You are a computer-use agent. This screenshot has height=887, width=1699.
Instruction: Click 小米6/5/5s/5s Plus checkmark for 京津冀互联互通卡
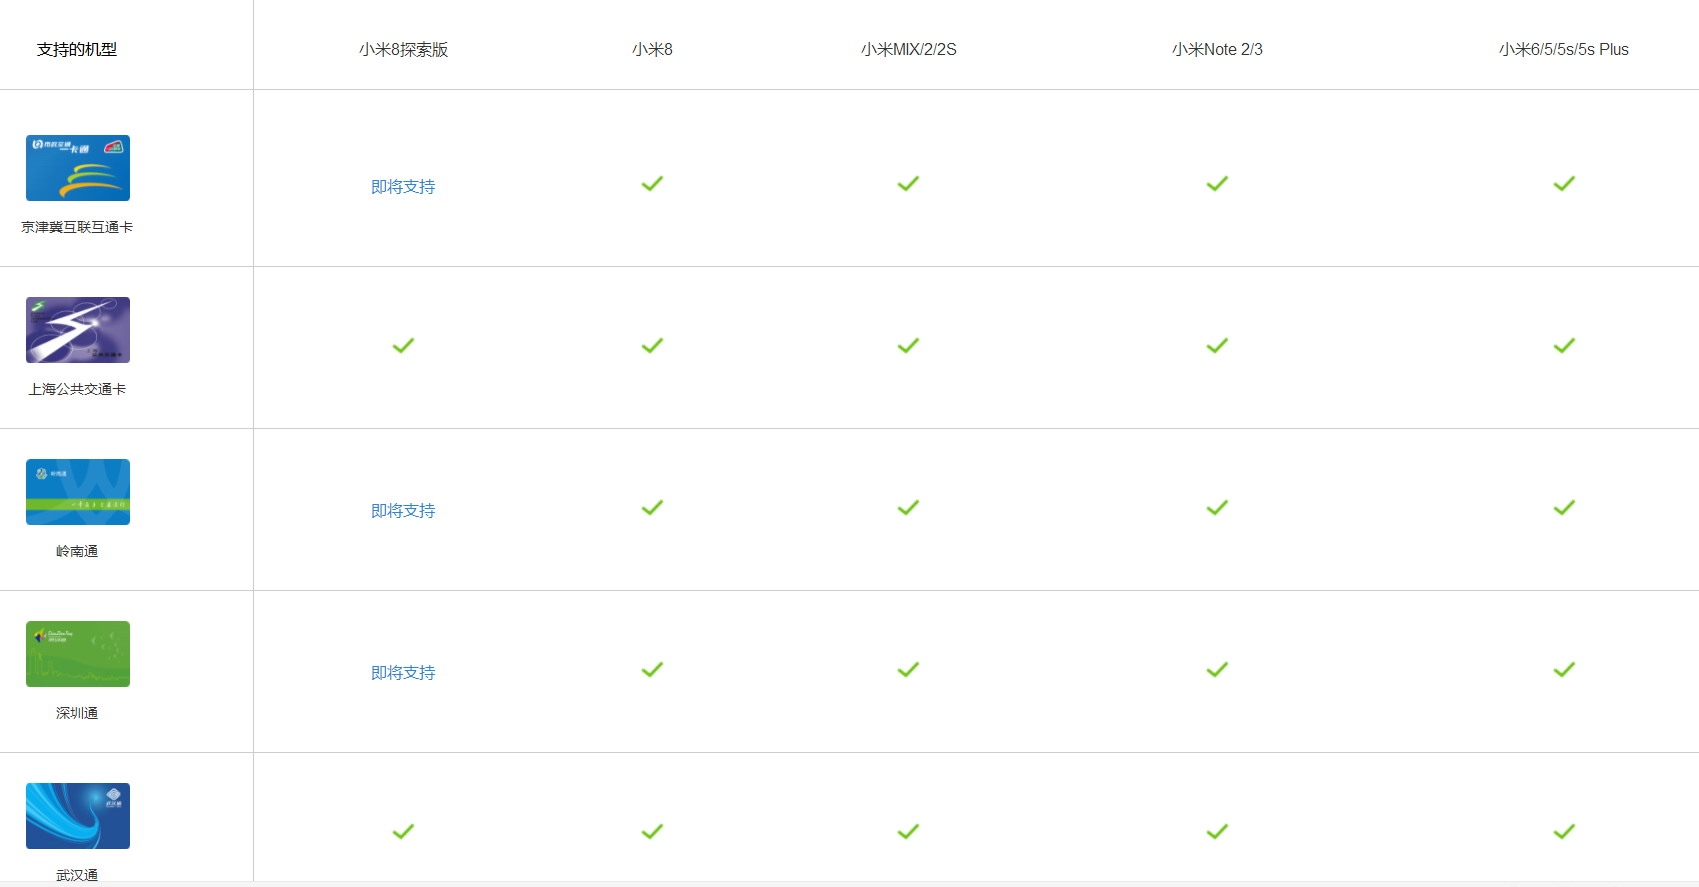click(x=1564, y=184)
